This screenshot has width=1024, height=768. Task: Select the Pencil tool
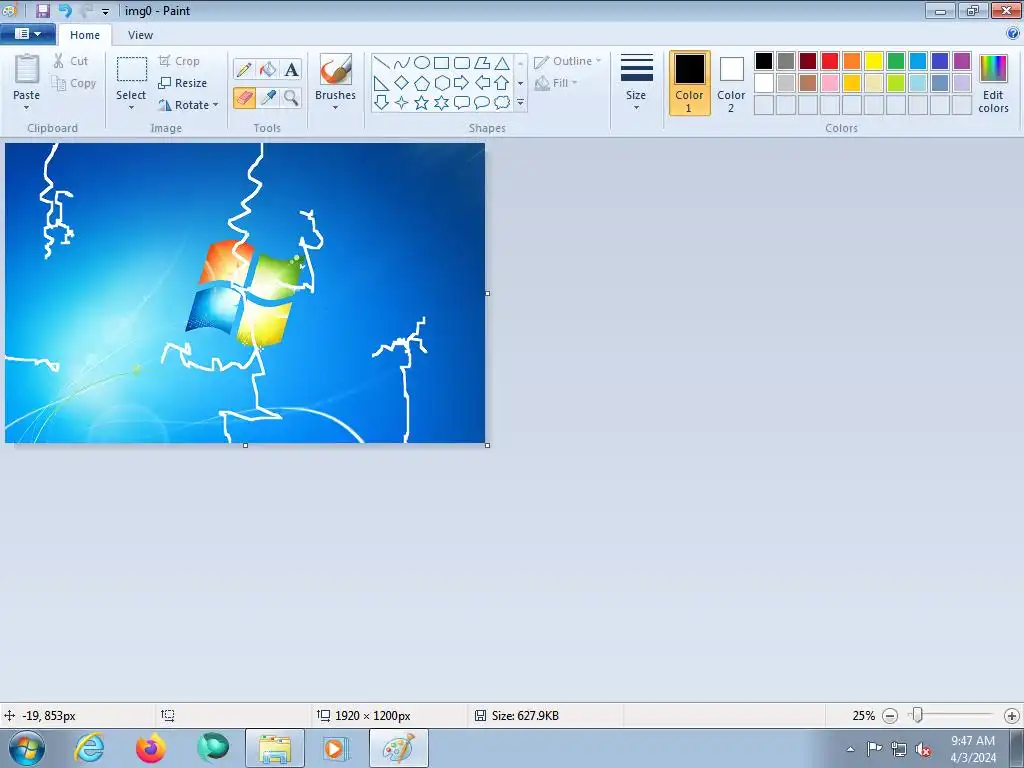pos(244,69)
